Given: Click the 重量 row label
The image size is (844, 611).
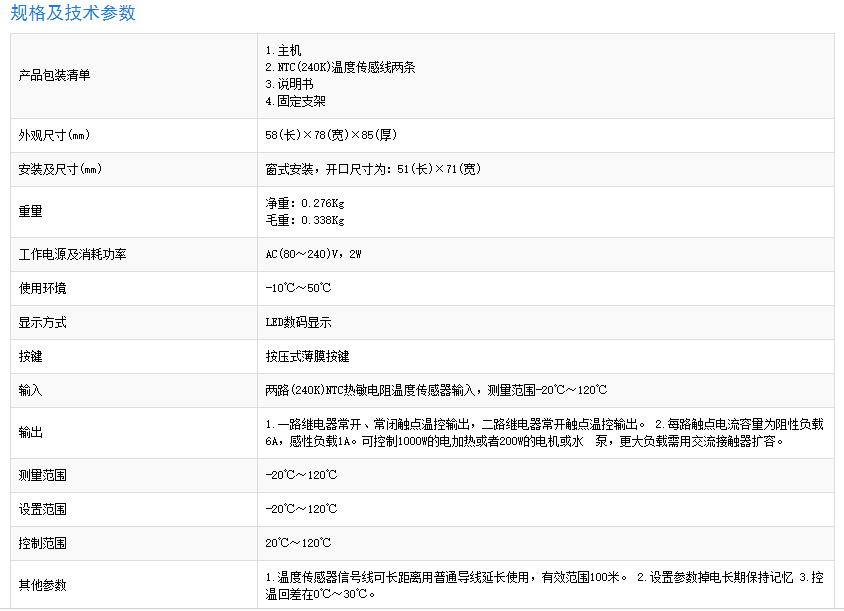Looking at the screenshot, I should [31, 212].
